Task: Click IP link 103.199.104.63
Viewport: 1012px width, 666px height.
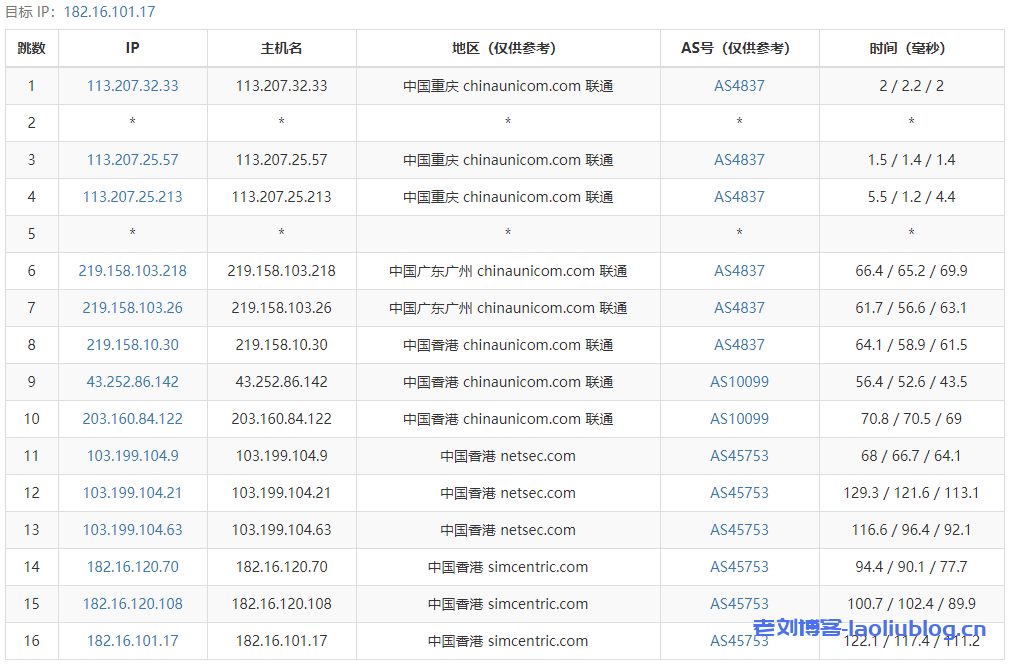Action: [x=132, y=530]
